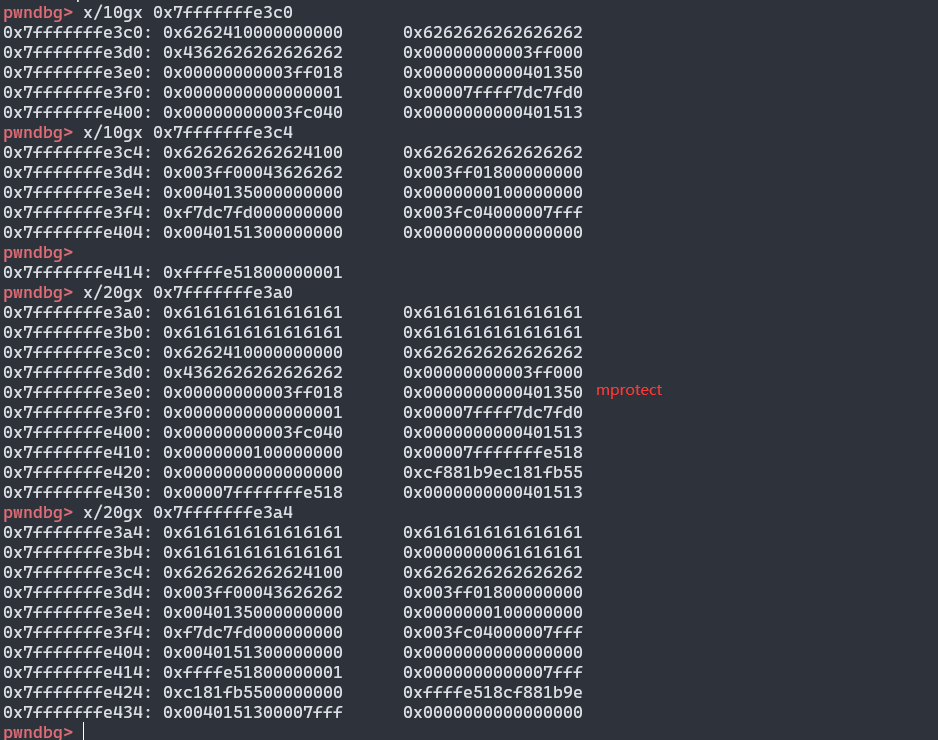938x740 pixels.
Task: Select the value 0x0000000000007fff
Action: (x=493, y=672)
